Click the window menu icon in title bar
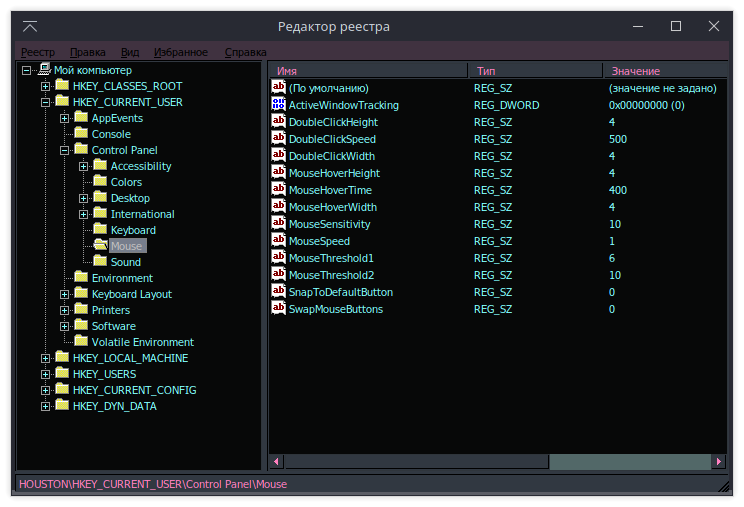The width and height of the screenshot is (744, 507). 30,27
